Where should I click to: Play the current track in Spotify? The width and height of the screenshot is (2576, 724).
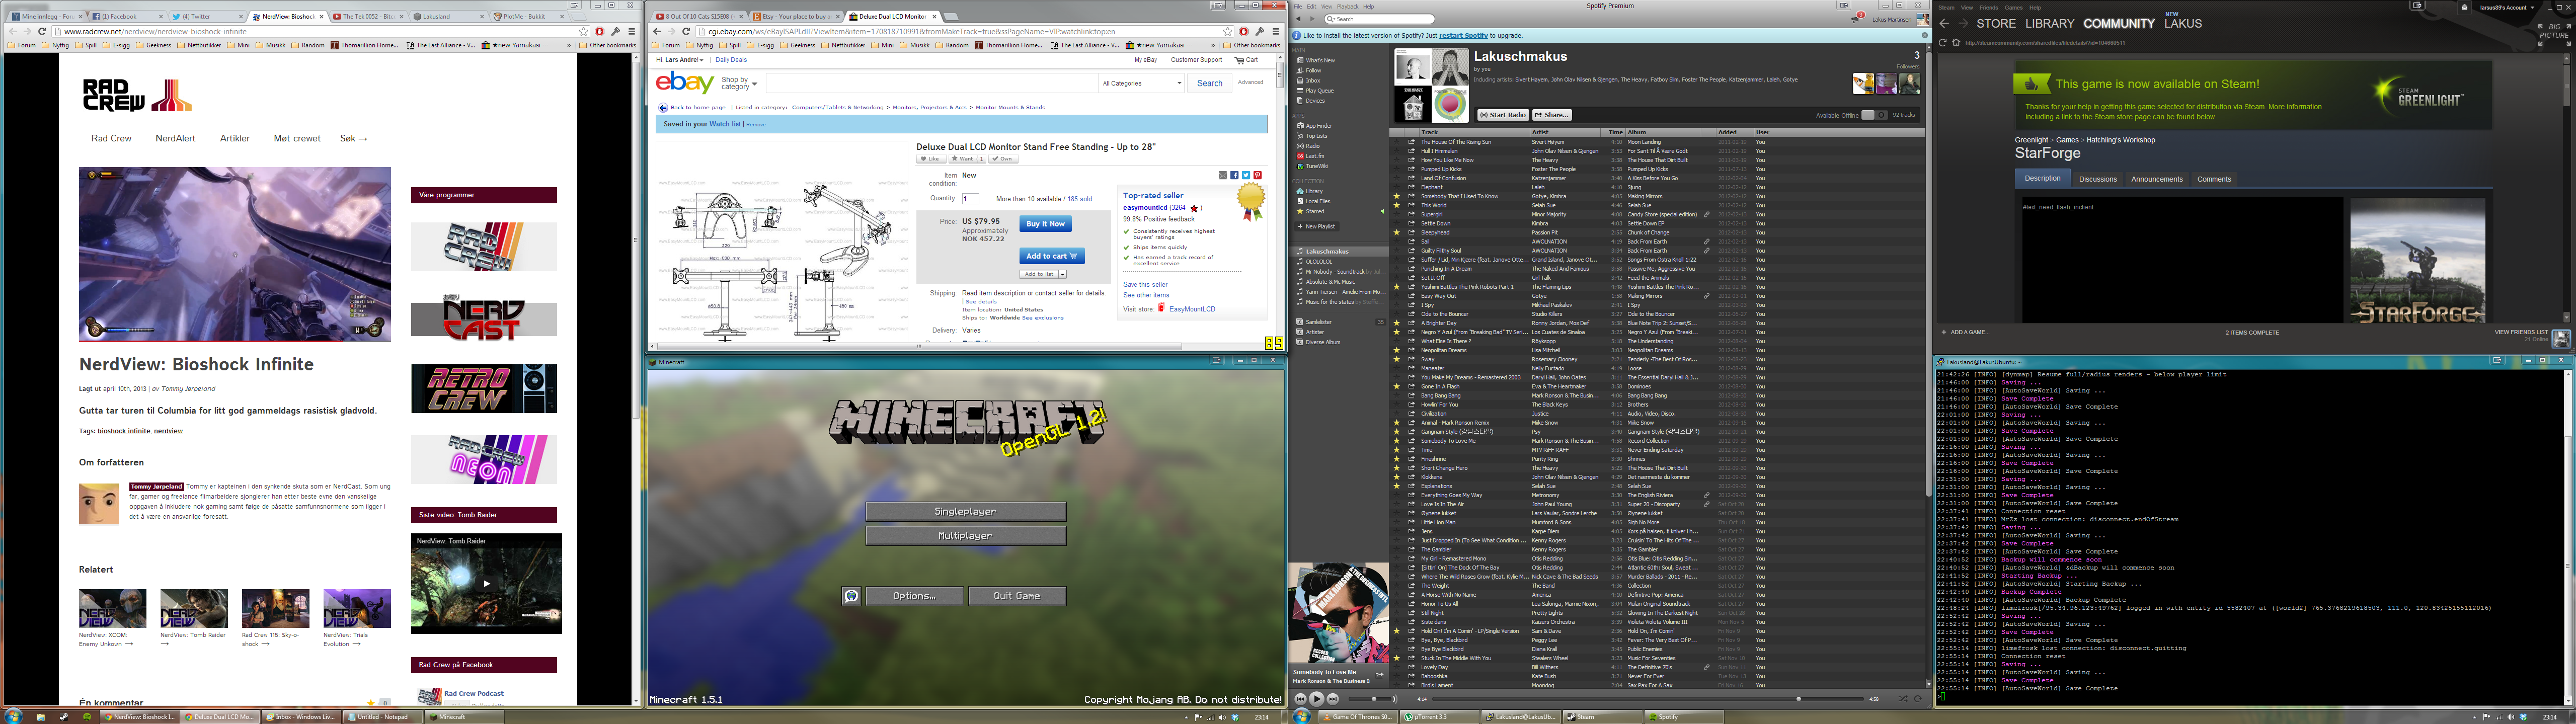tap(1317, 699)
